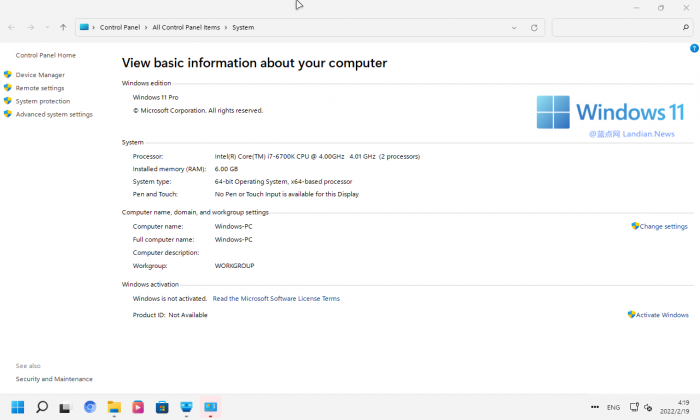Select All Control Panel Items breadcrumb
The height and width of the screenshot is (420, 700).
187,27
